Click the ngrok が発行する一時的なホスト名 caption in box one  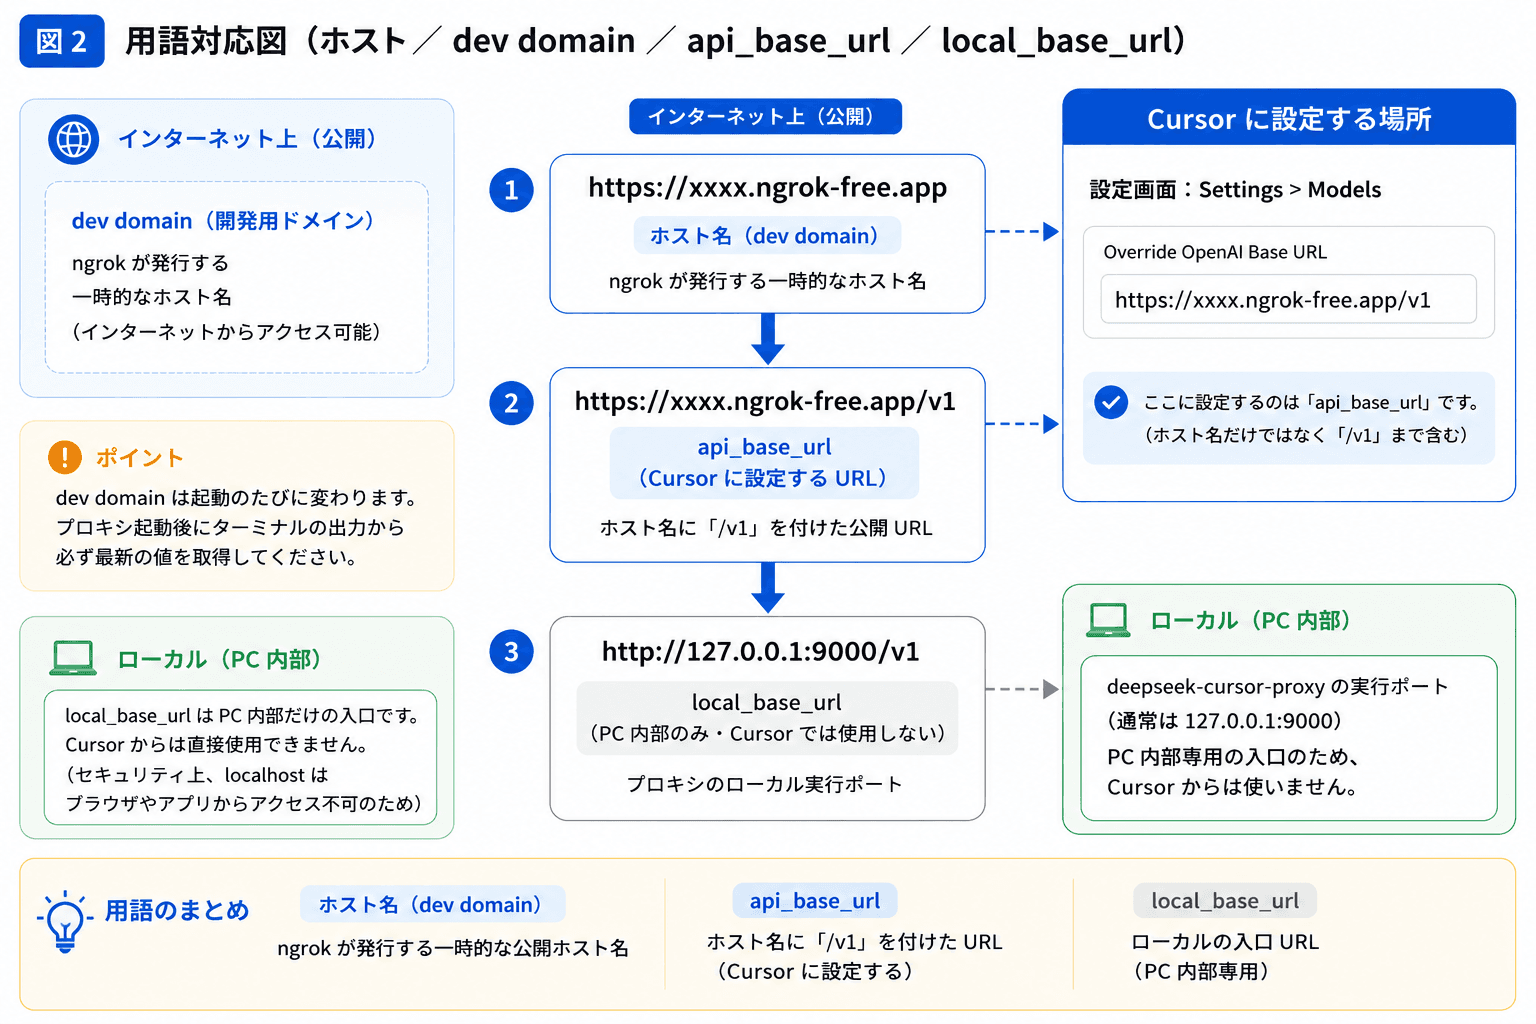pyautogui.click(x=767, y=281)
